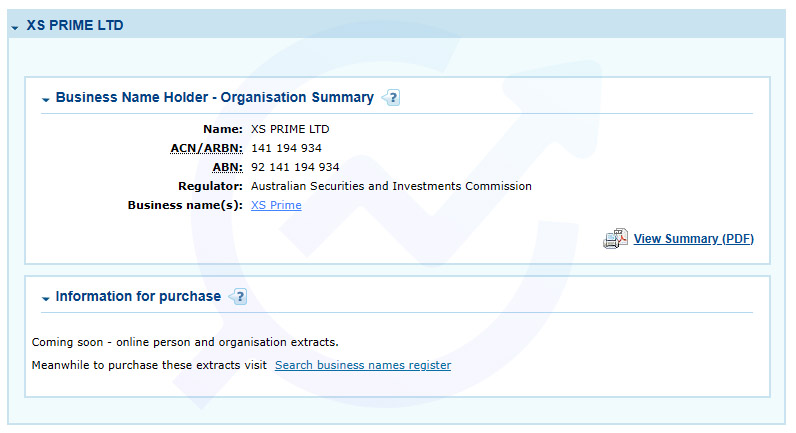The height and width of the screenshot is (433, 796).
Task: Click the Information for purchase heading
Action: [x=138, y=296]
